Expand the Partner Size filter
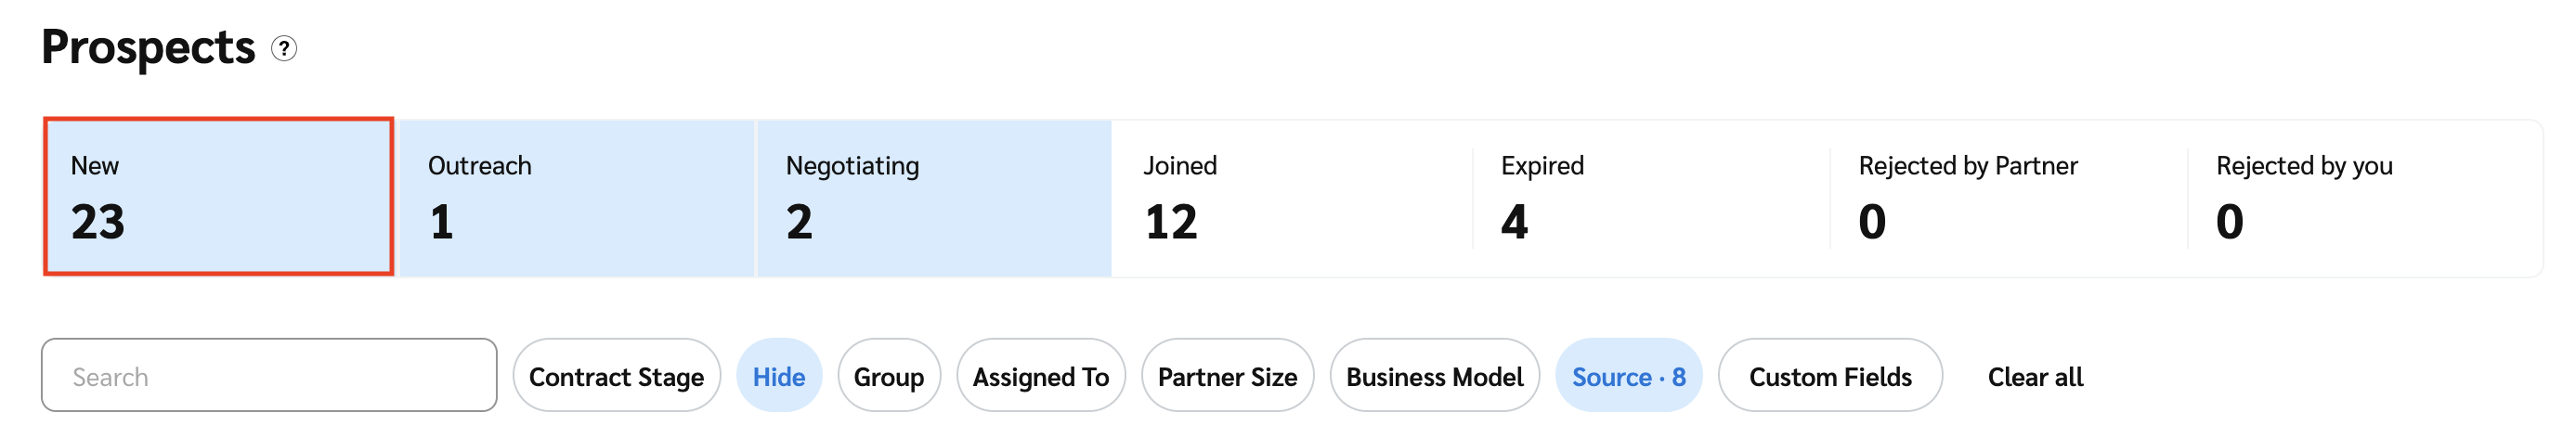2576x438 pixels. (x=1227, y=376)
